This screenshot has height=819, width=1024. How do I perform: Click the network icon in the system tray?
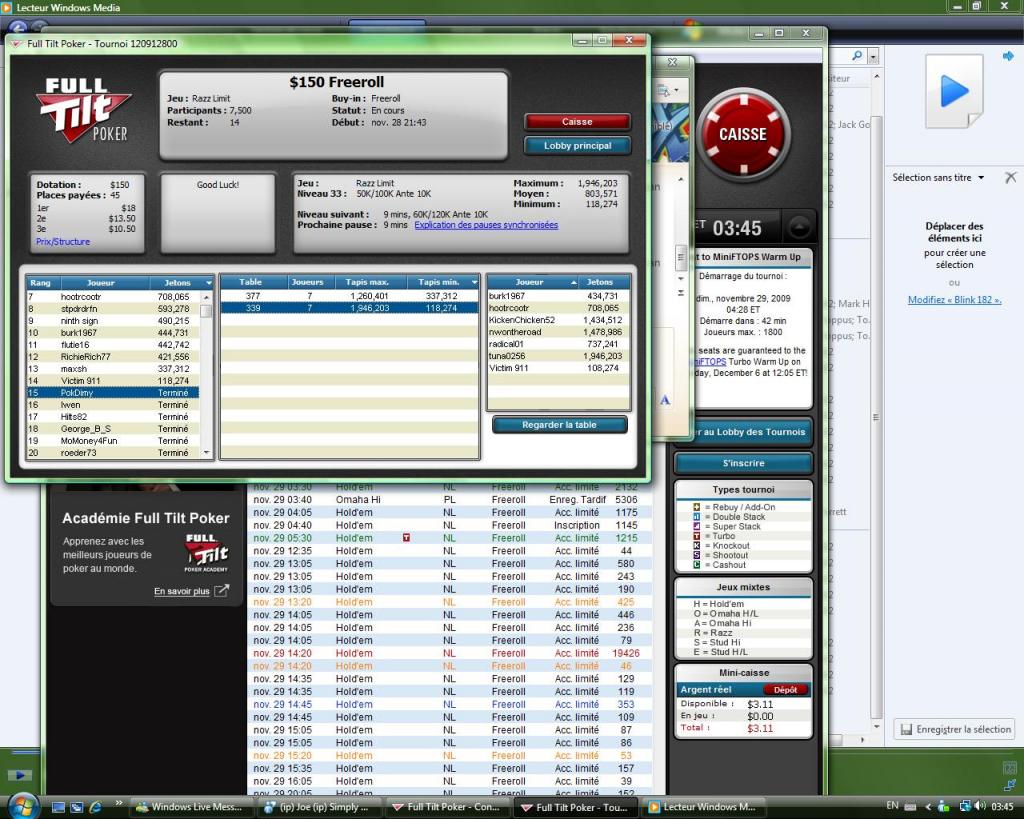pos(965,807)
